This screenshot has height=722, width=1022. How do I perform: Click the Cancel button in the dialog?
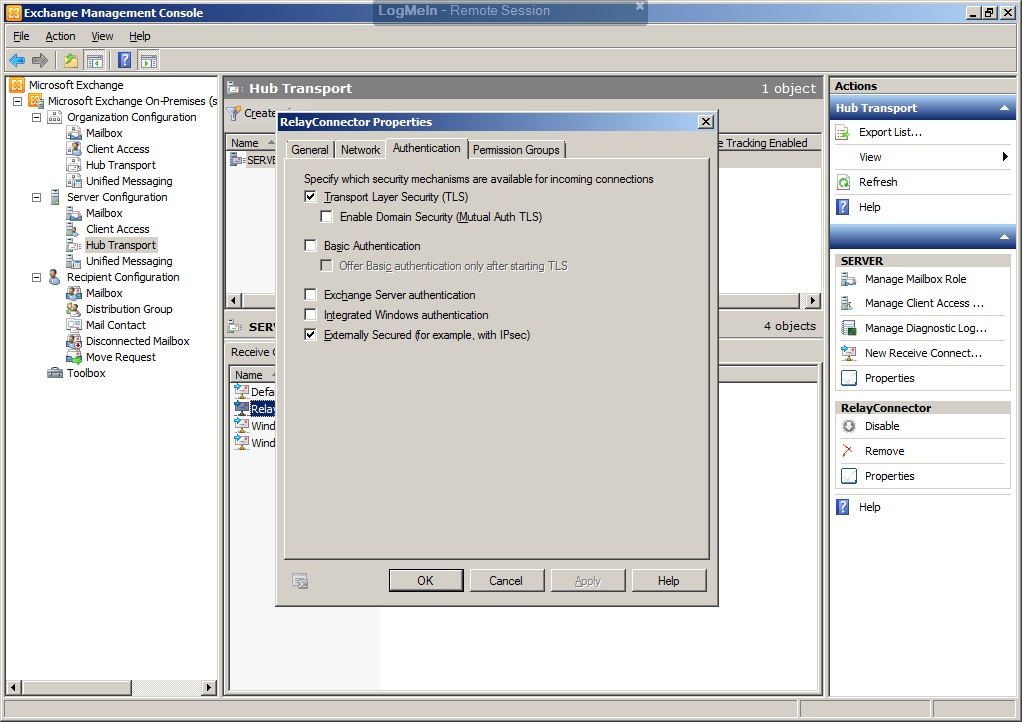506,581
